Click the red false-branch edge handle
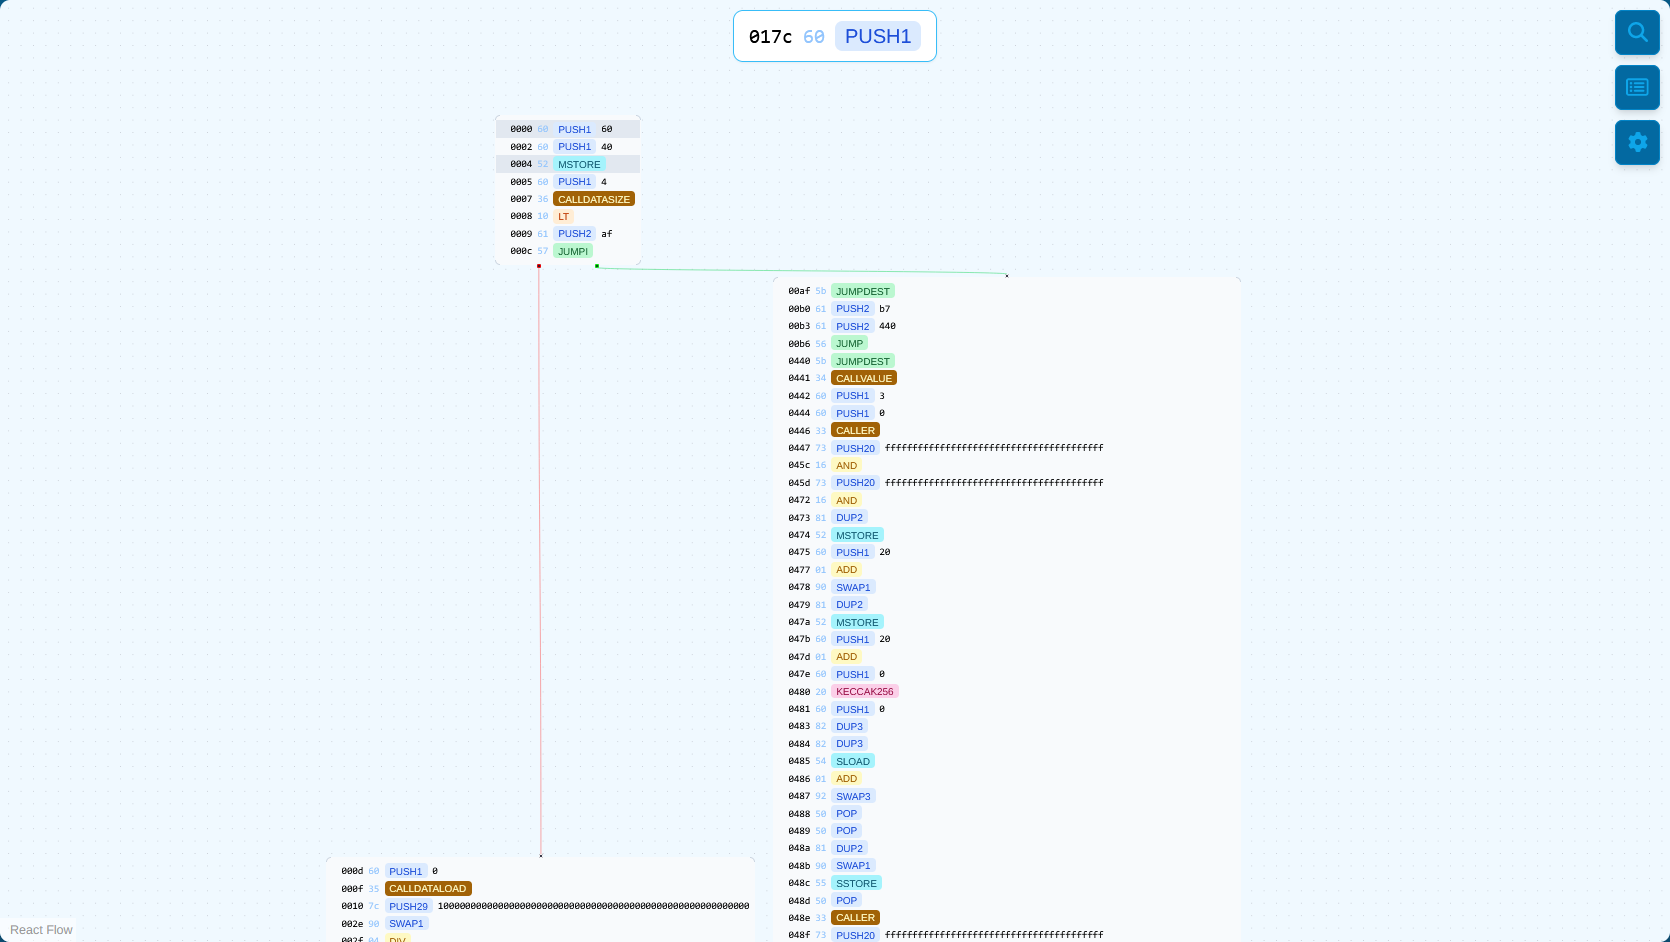Screen dimensions: 1670x942 [539, 266]
